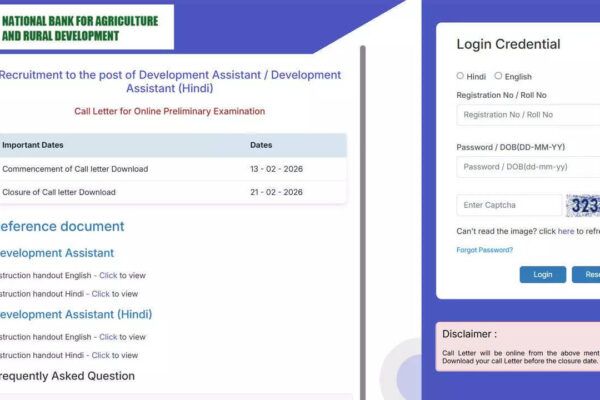Click the captcha image
The width and height of the screenshot is (600, 400).
(x=583, y=206)
